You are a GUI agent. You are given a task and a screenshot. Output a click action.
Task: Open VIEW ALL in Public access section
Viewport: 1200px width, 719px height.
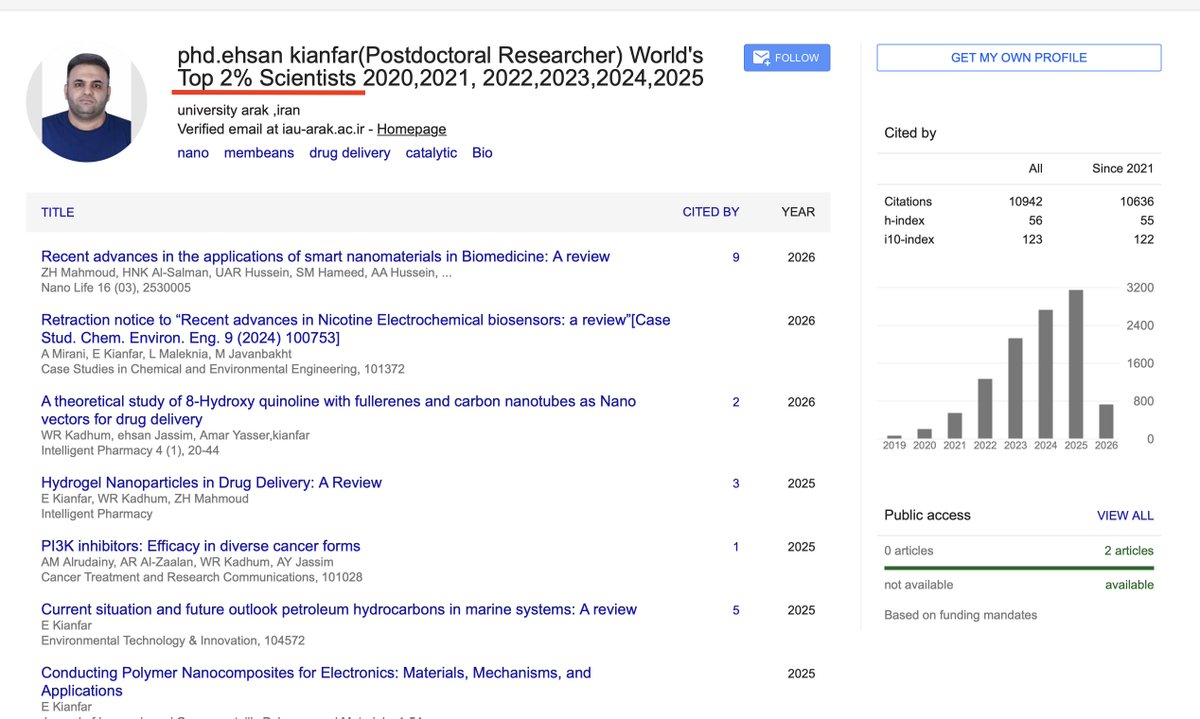point(1125,515)
